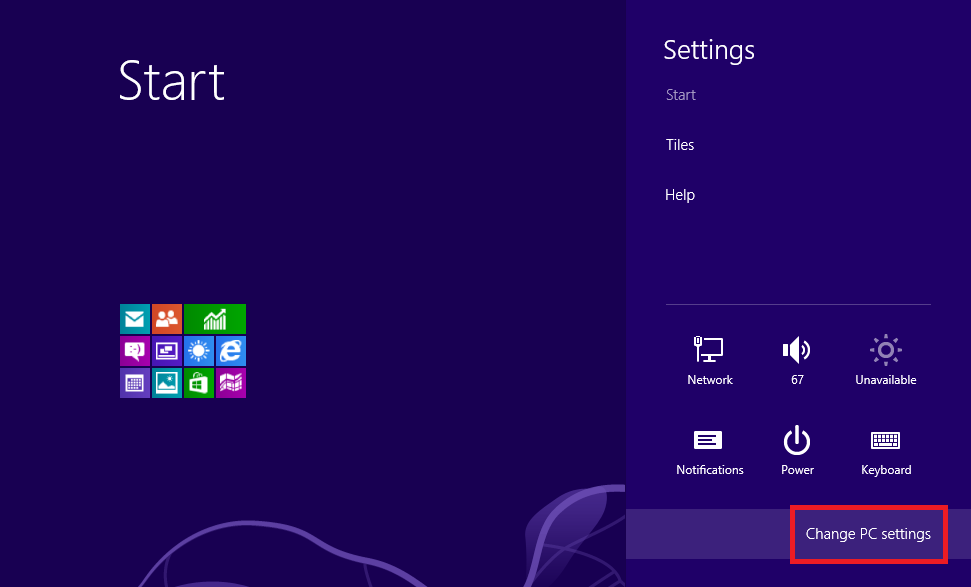
Task: Launch the Internet Explorer tile
Action: tap(231, 351)
